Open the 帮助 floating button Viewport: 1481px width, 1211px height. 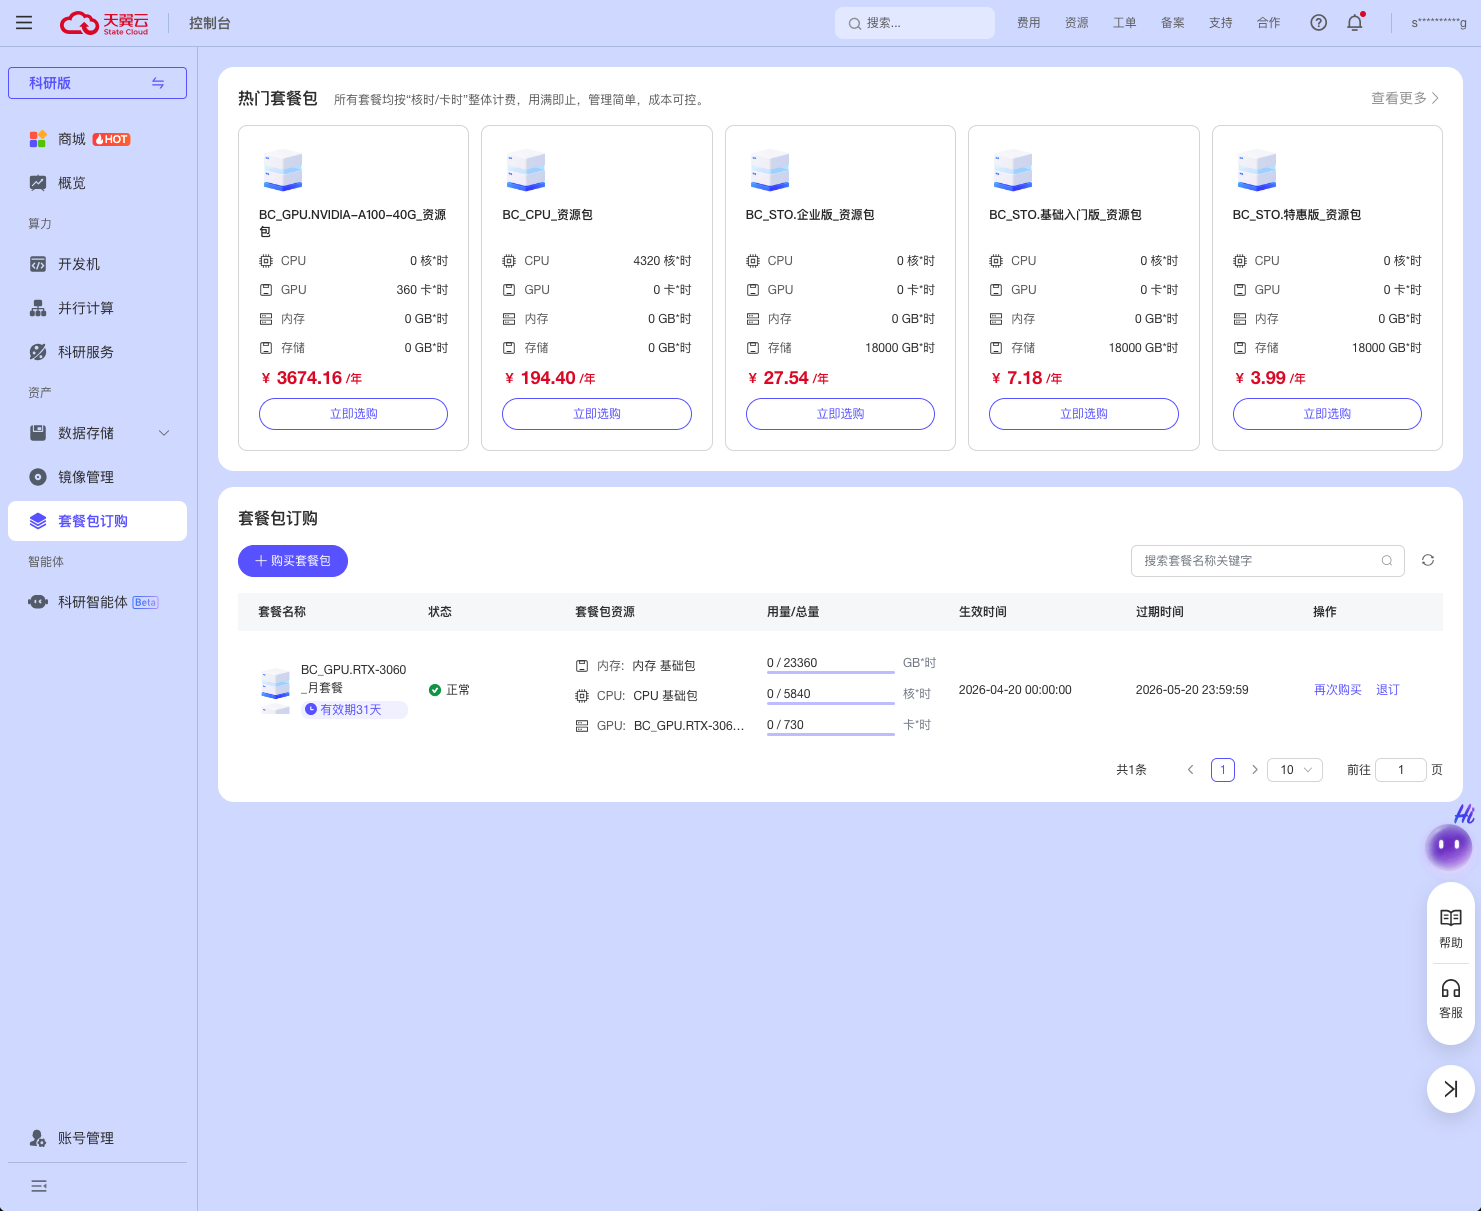(1451, 929)
